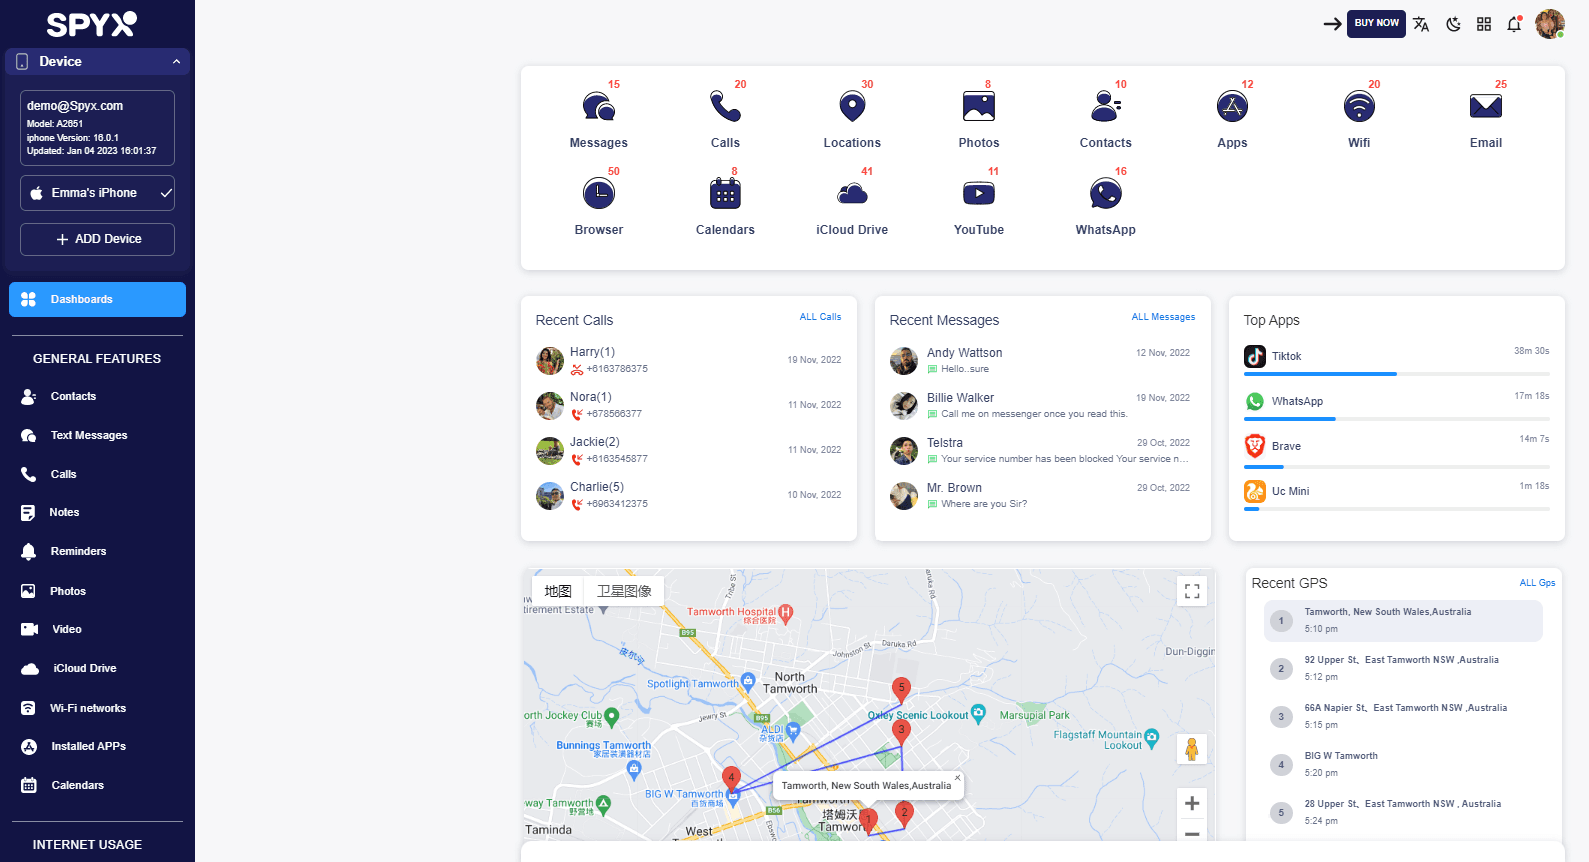The image size is (1589, 862).
Task: Toggle map fullscreen
Action: click(1192, 591)
